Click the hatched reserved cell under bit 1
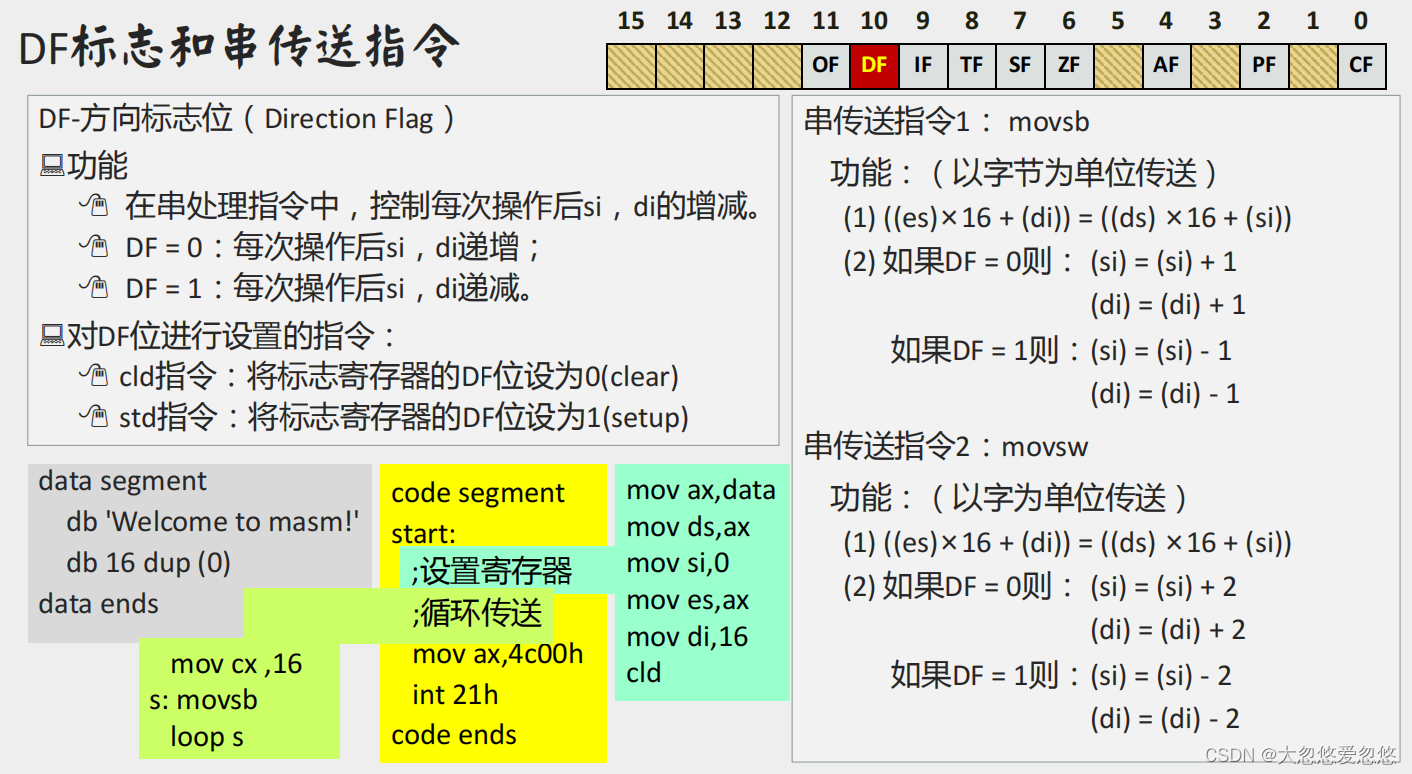Image resolution: width=1412 pixels, height=774 pixels. click(1313, 65)
